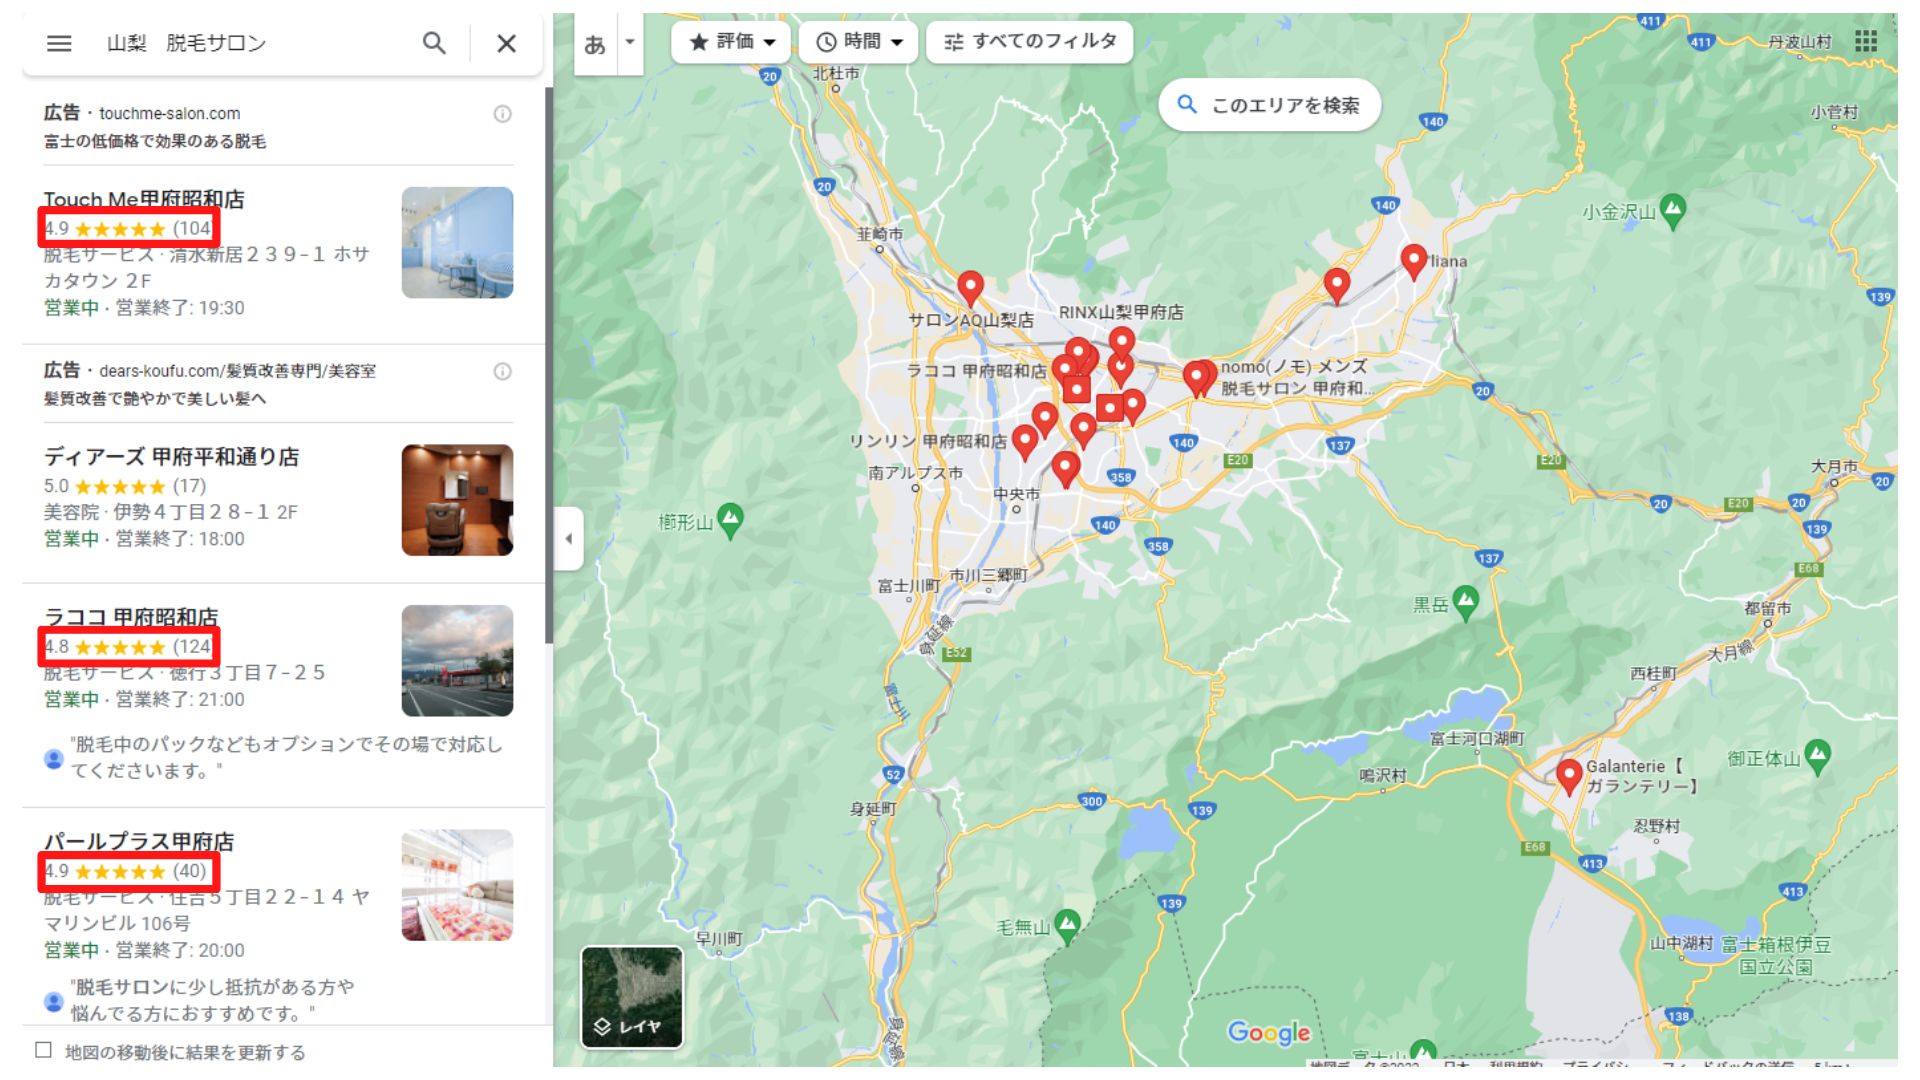Click review snippet 脱毛中のパックなども
The height and width of the screenshot is (1080, 1920).
coord(286,757)
